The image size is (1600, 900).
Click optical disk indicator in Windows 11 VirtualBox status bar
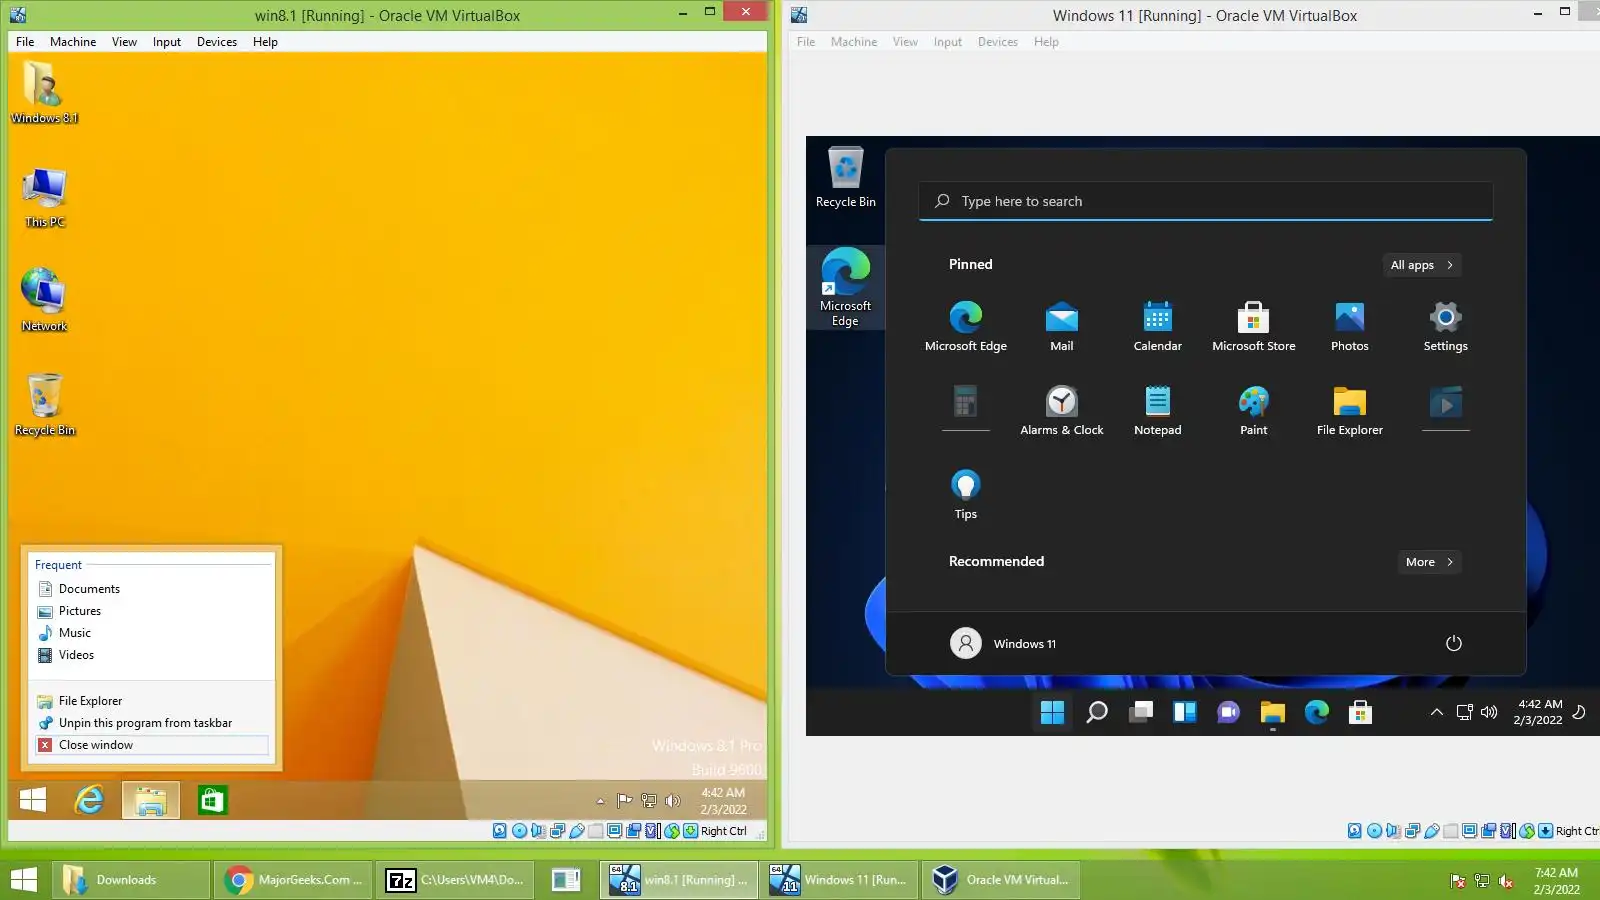(x=1374, y=831)
